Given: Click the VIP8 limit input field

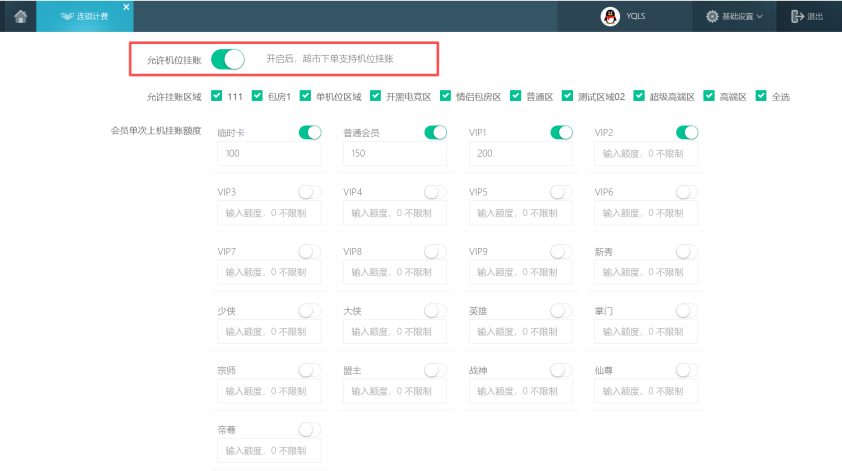Looking at the screenshot, I should click(x=395, y=272).
